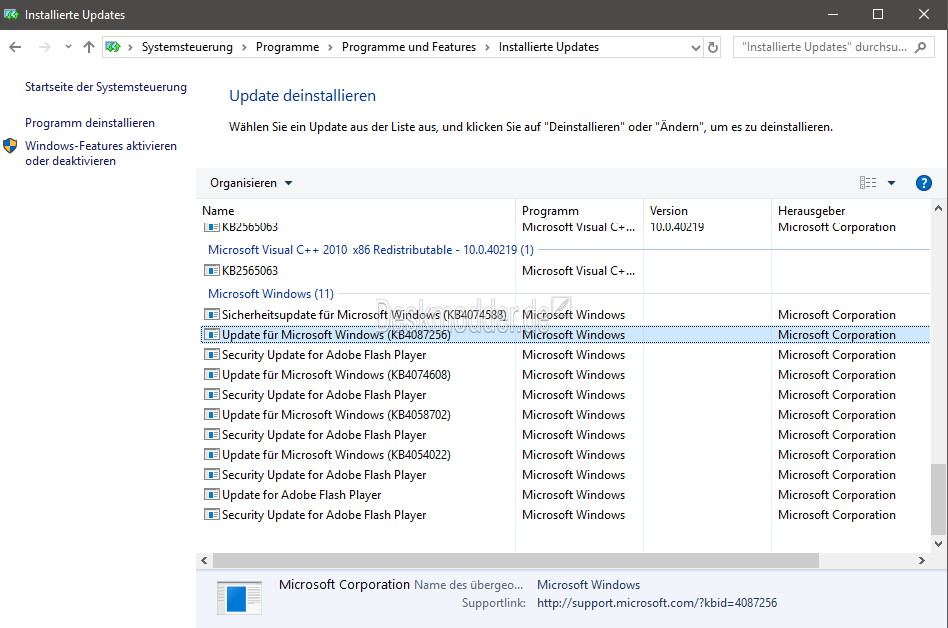Click Herausgeber cell of KB4087256 row
The image size is (948, 628).
point(836,335)
